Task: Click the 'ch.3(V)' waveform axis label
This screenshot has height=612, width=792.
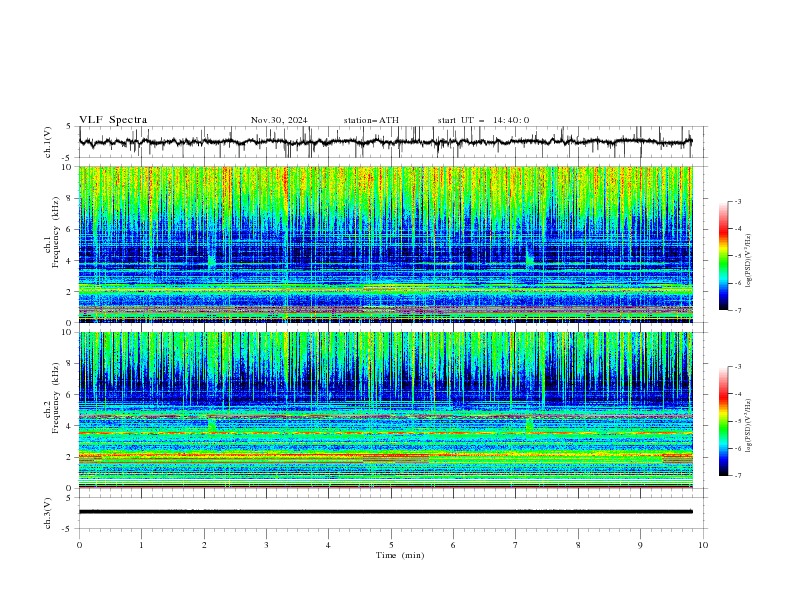Action: point(48,513)
